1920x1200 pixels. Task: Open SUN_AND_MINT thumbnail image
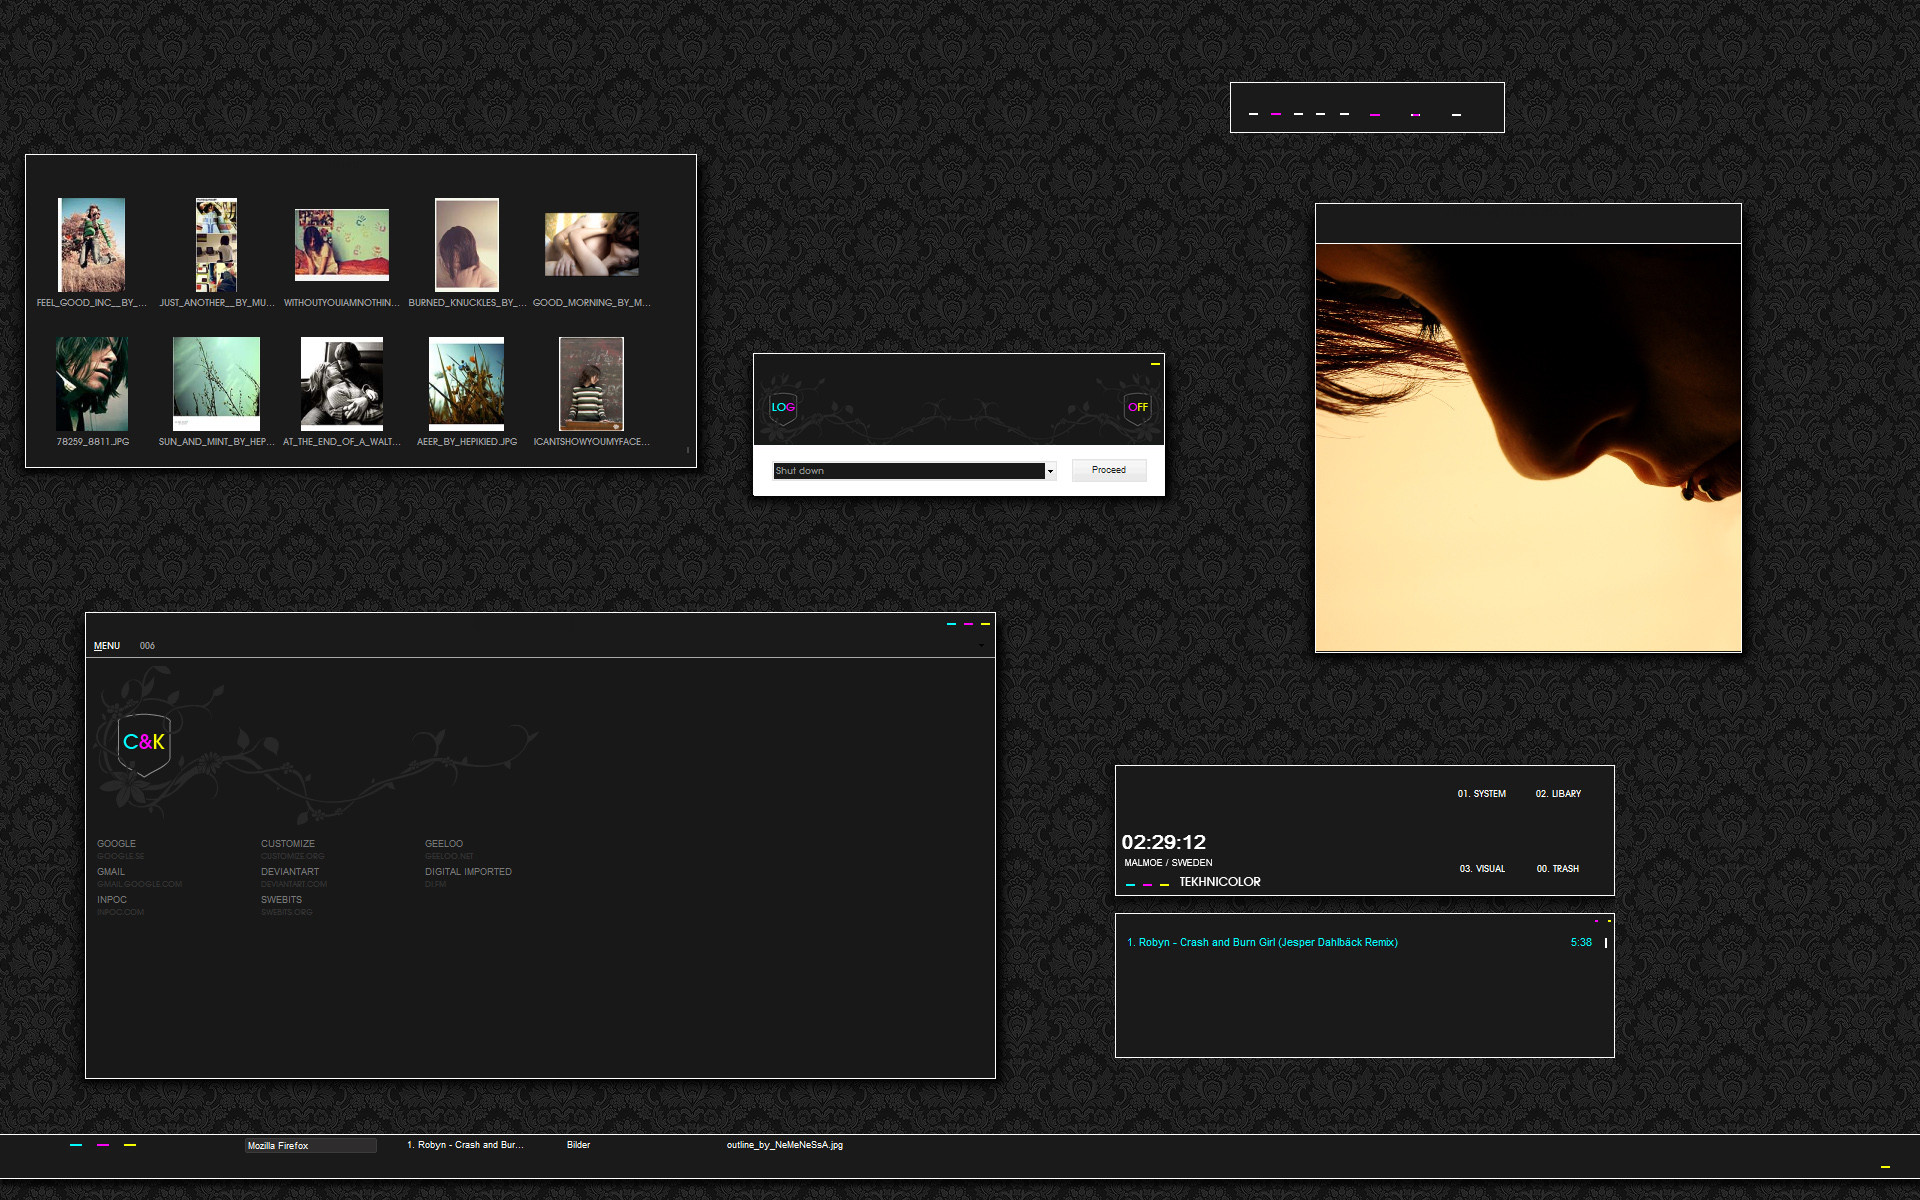click(x=216, y=384)
